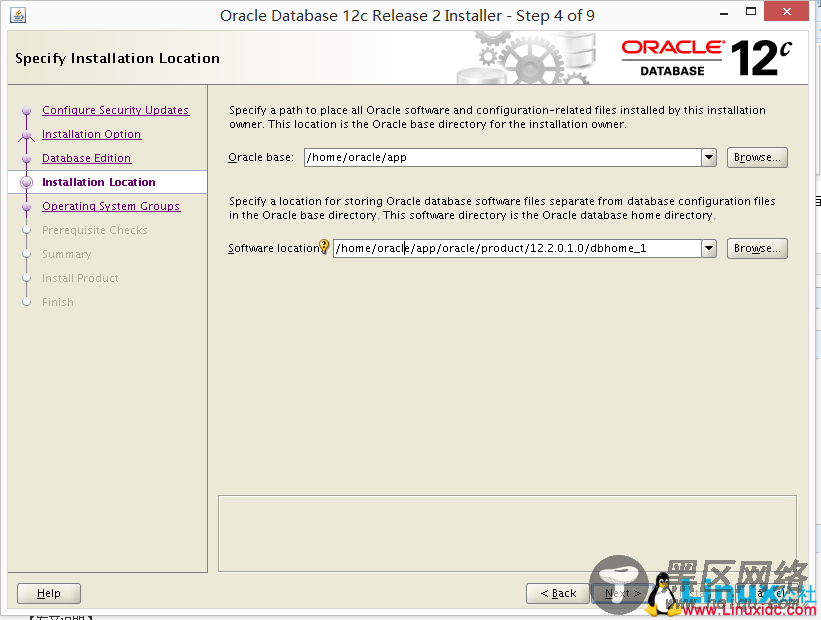Viewport: 821px width, 620px height.
Task: Open the Help button
Action: (x=49, y=593)
